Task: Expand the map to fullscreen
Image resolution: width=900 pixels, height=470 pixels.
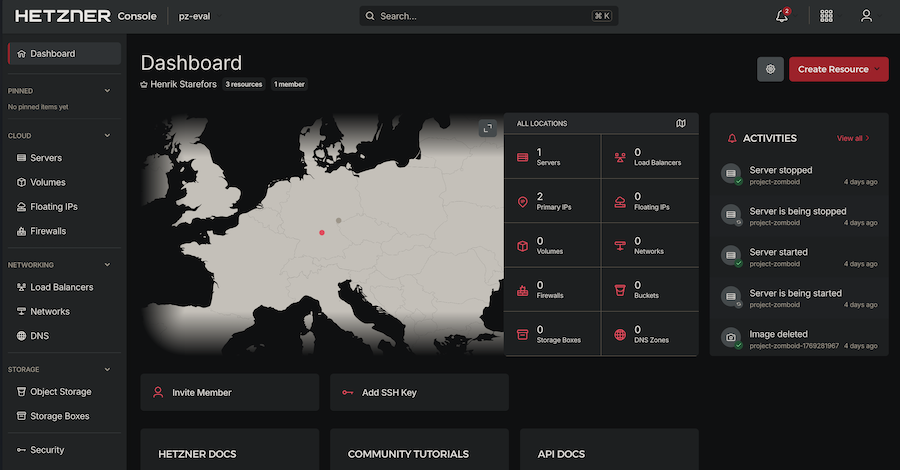Action: click(487, 128)
